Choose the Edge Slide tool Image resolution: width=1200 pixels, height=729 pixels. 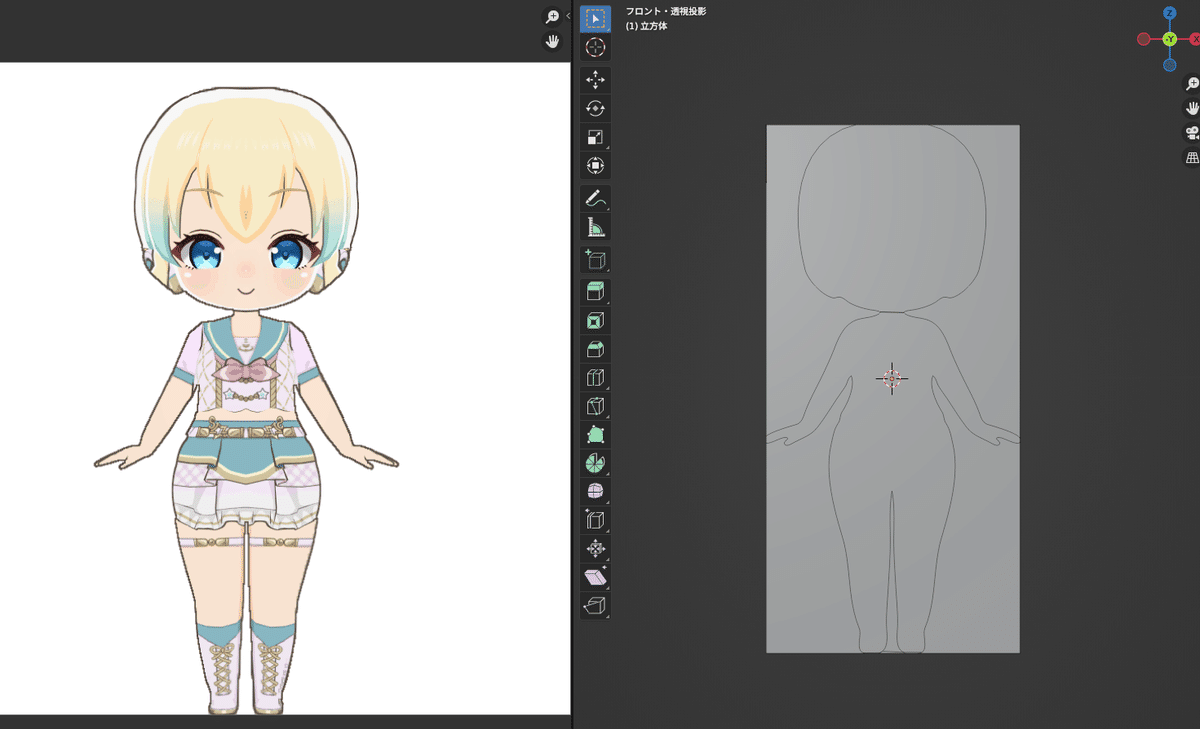pyautogui.click(x=595, y=520)
